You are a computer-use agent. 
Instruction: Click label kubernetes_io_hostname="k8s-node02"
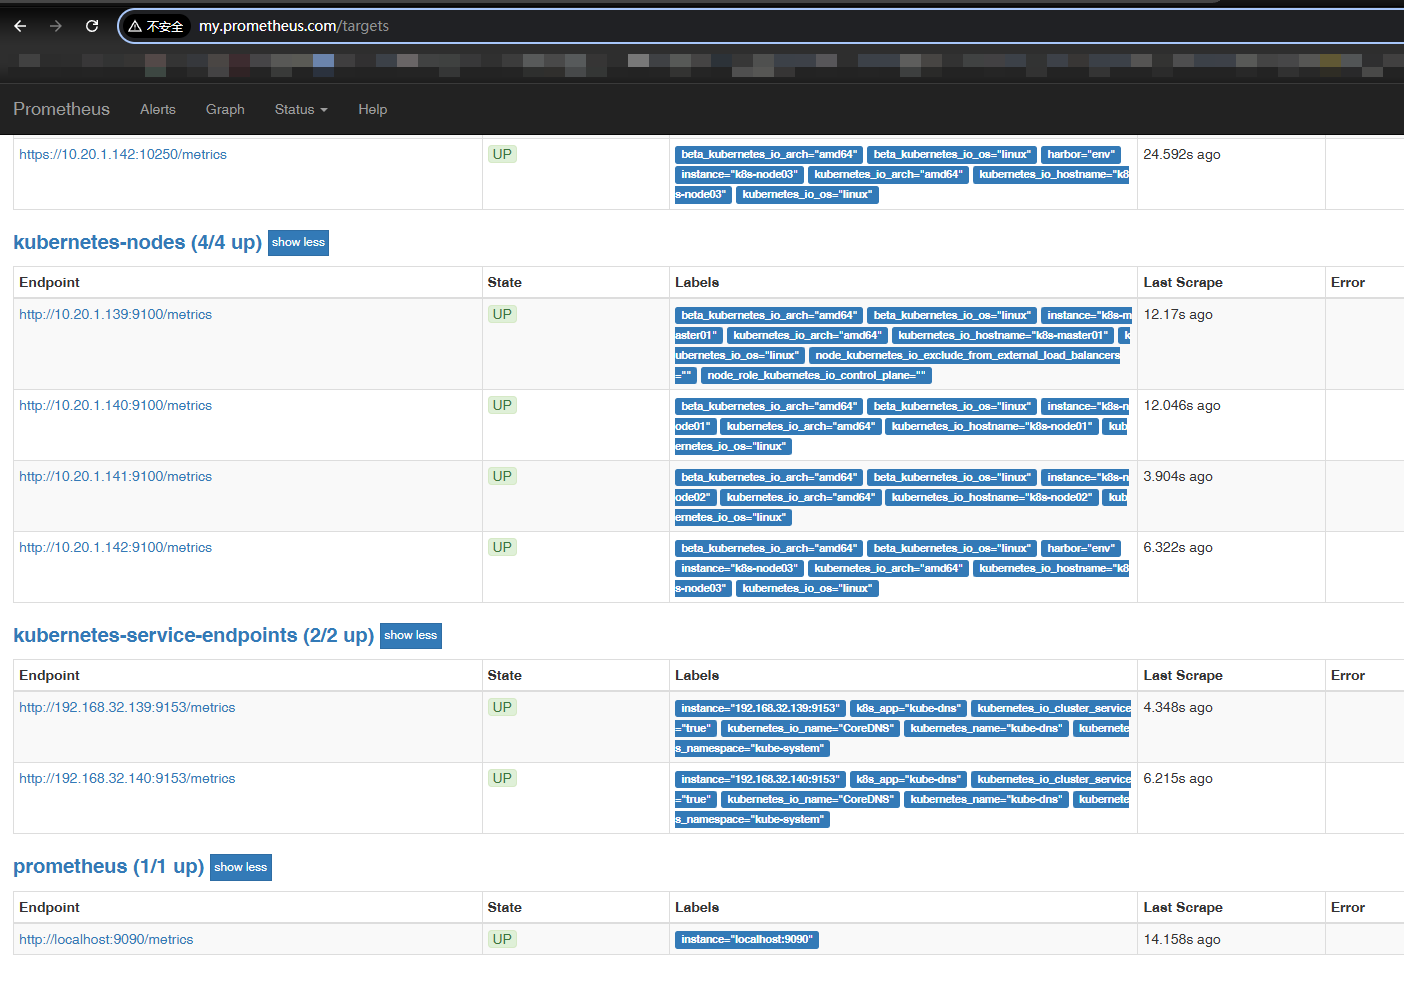coord(992,497)
